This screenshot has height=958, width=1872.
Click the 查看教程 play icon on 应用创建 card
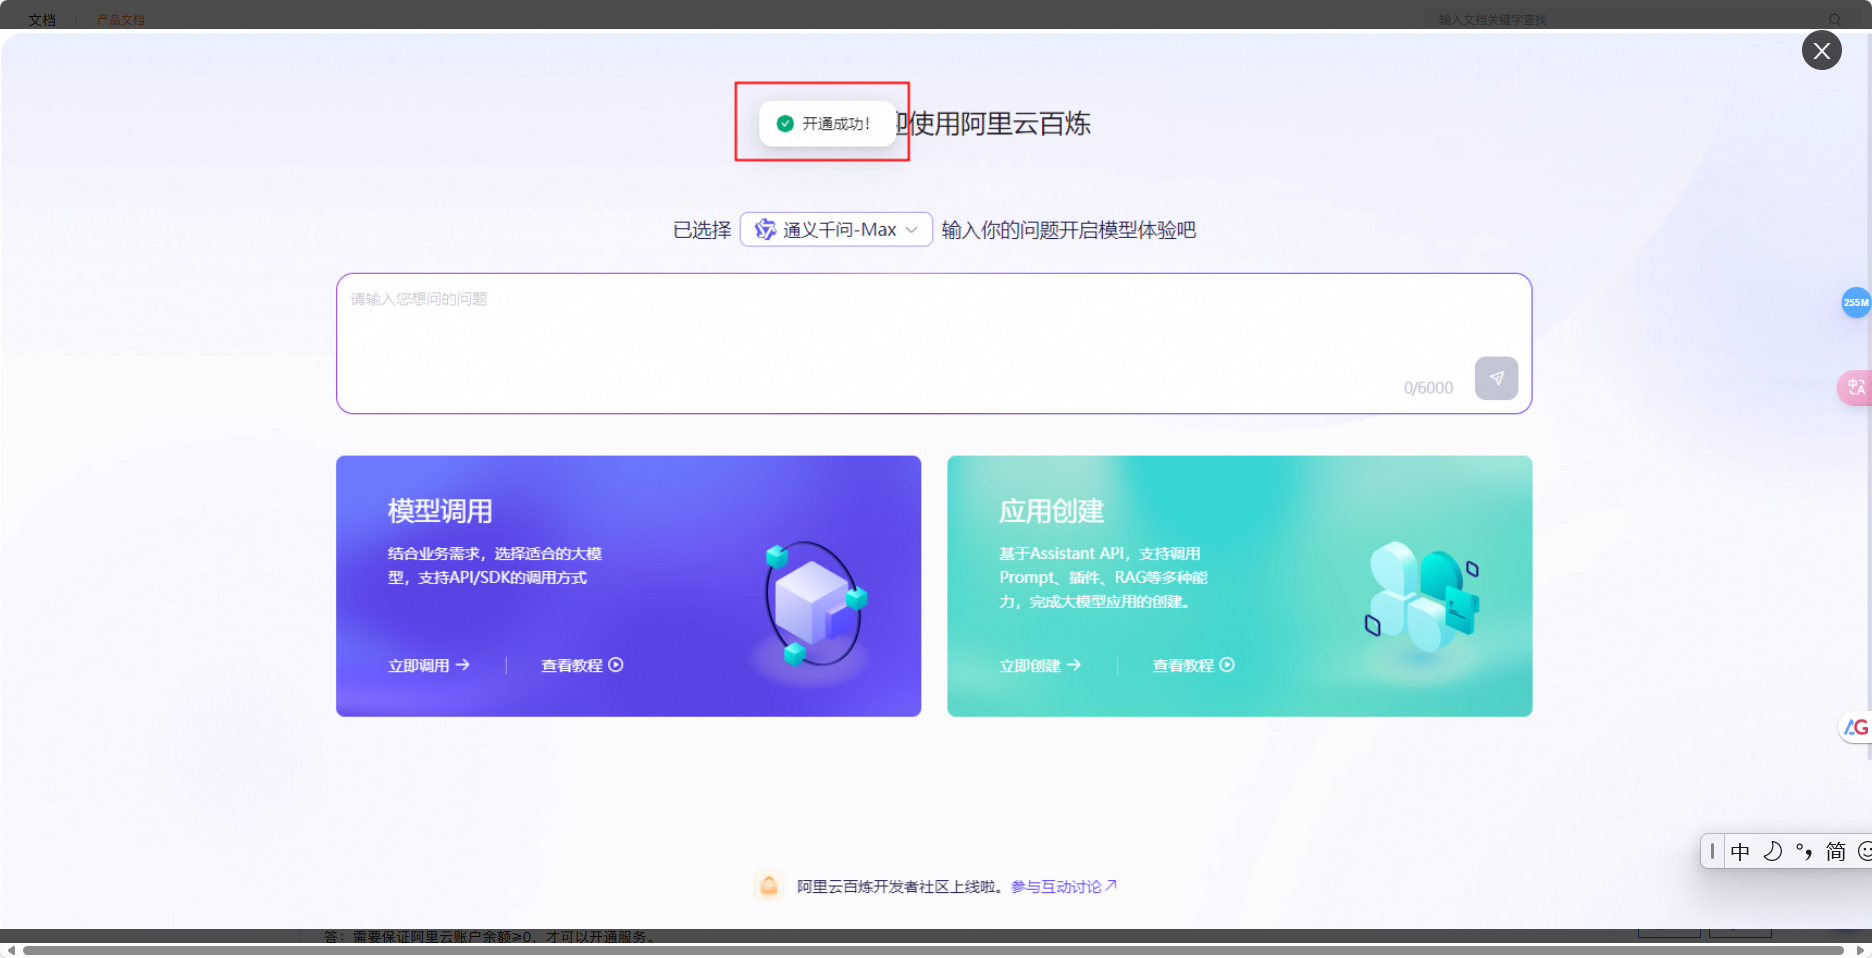(x=1229, y=665)
